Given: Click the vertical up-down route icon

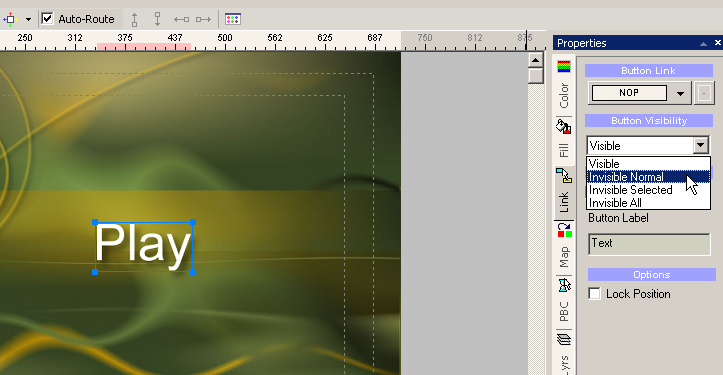Looking at the screenshot, I should coord(134,19).
